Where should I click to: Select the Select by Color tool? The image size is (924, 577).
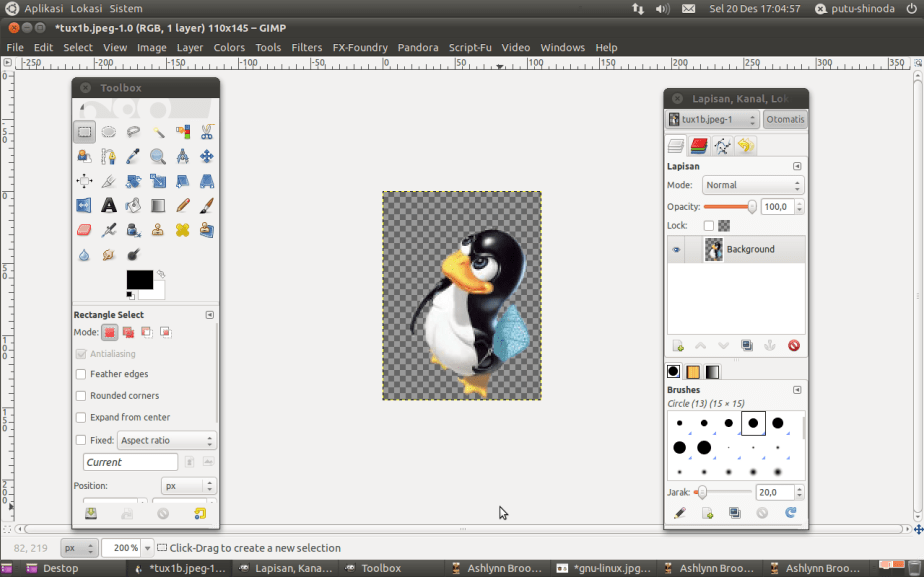tap(183, 132)
